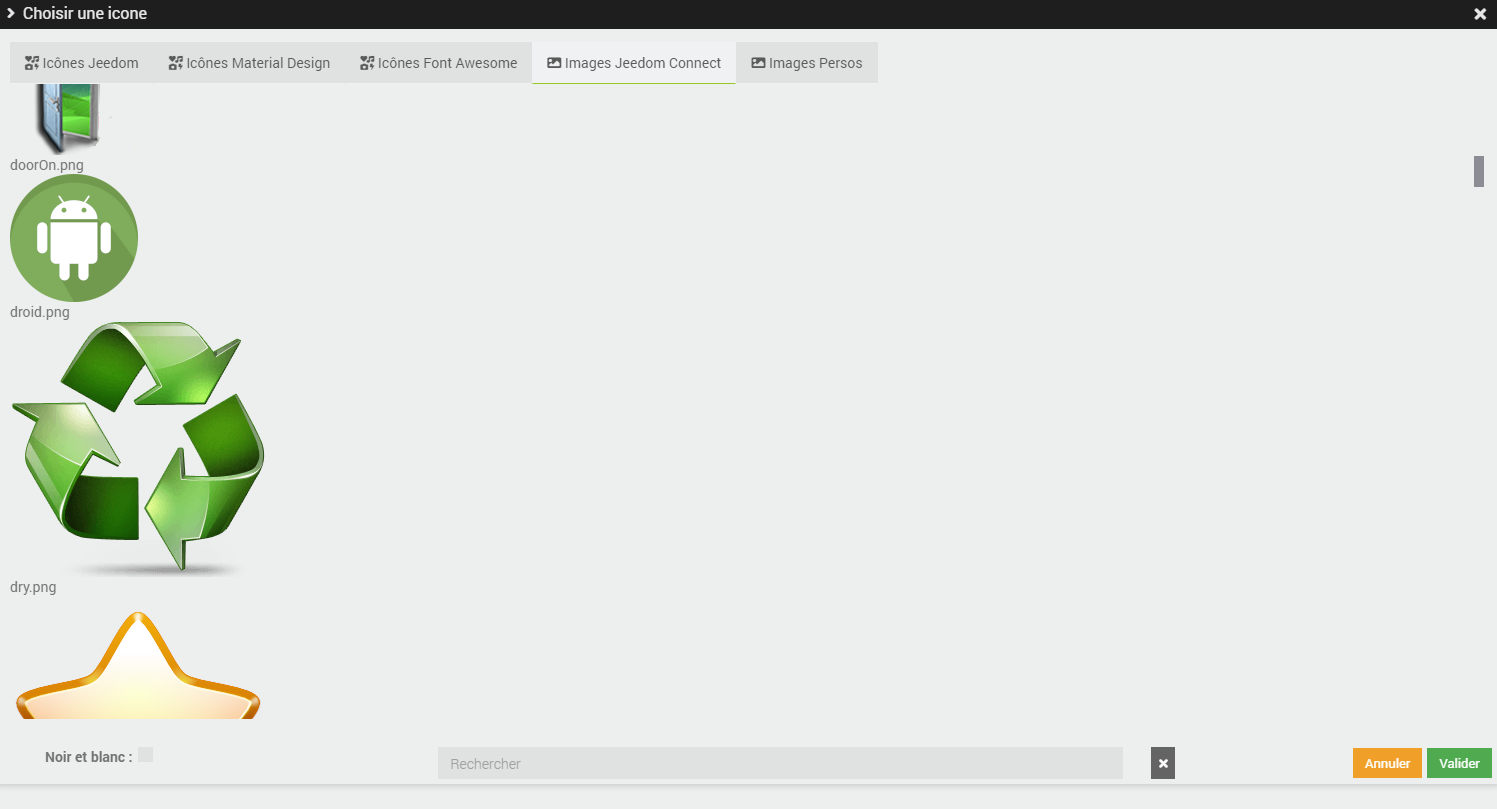Screen dimensions: 1497x809
Task: Click the droid.png file name label
Action: click(40, 312)
